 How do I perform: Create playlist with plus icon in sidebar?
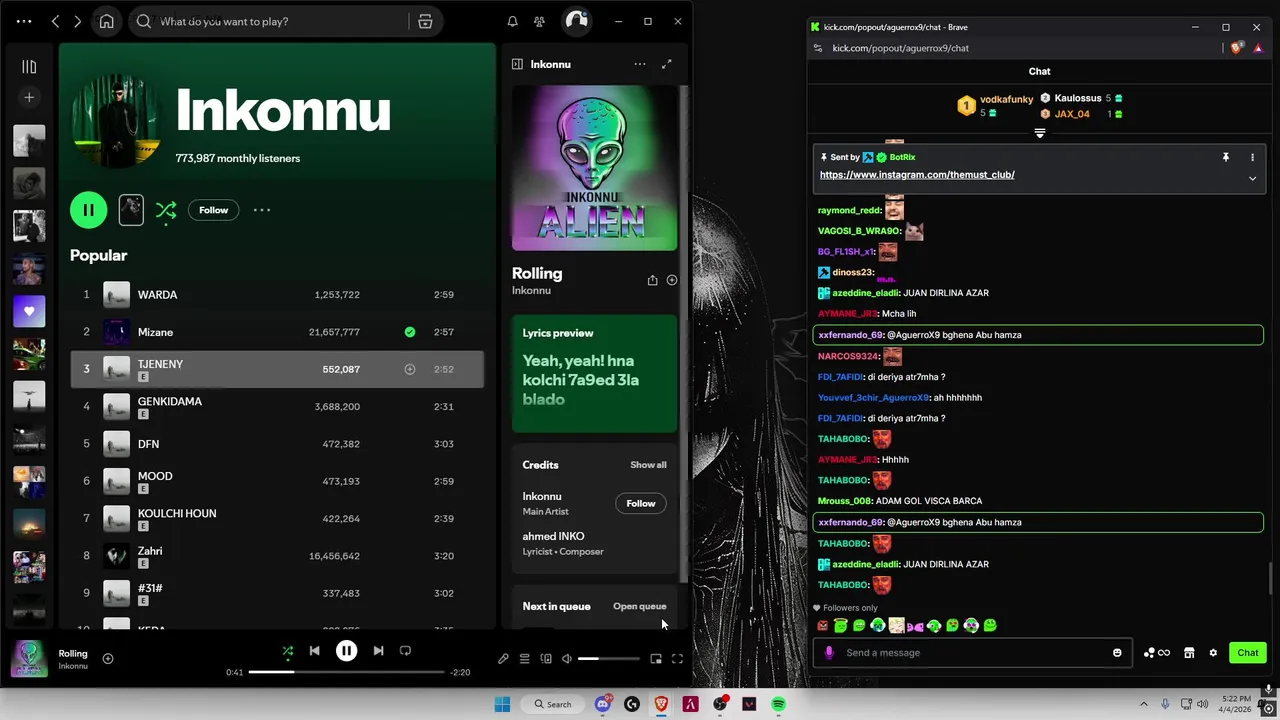(x=29, y=97)
